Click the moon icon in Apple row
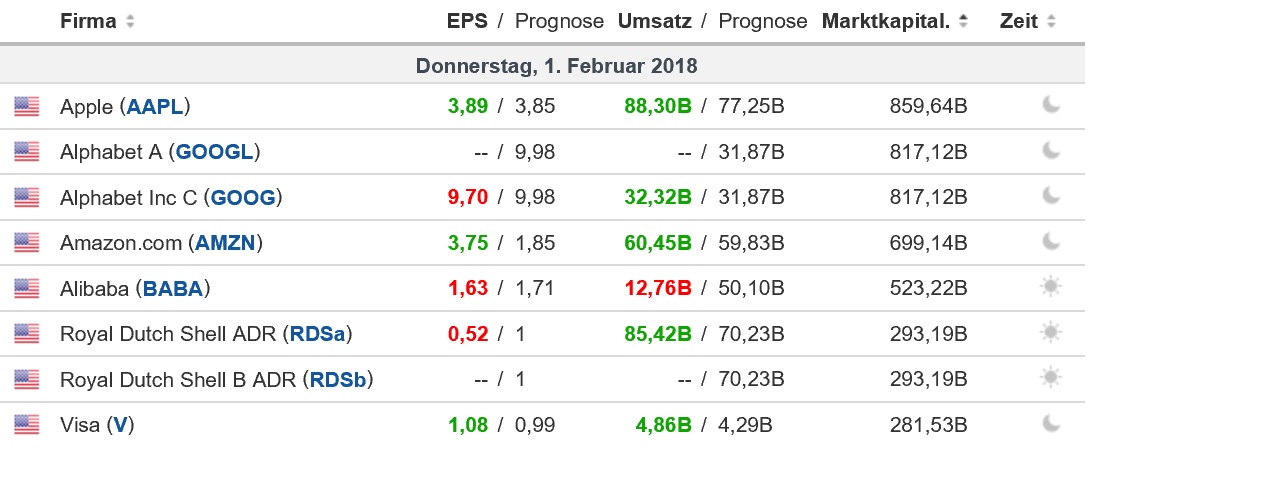This screenshot has height=492, width=1270. click(1051, 104)
